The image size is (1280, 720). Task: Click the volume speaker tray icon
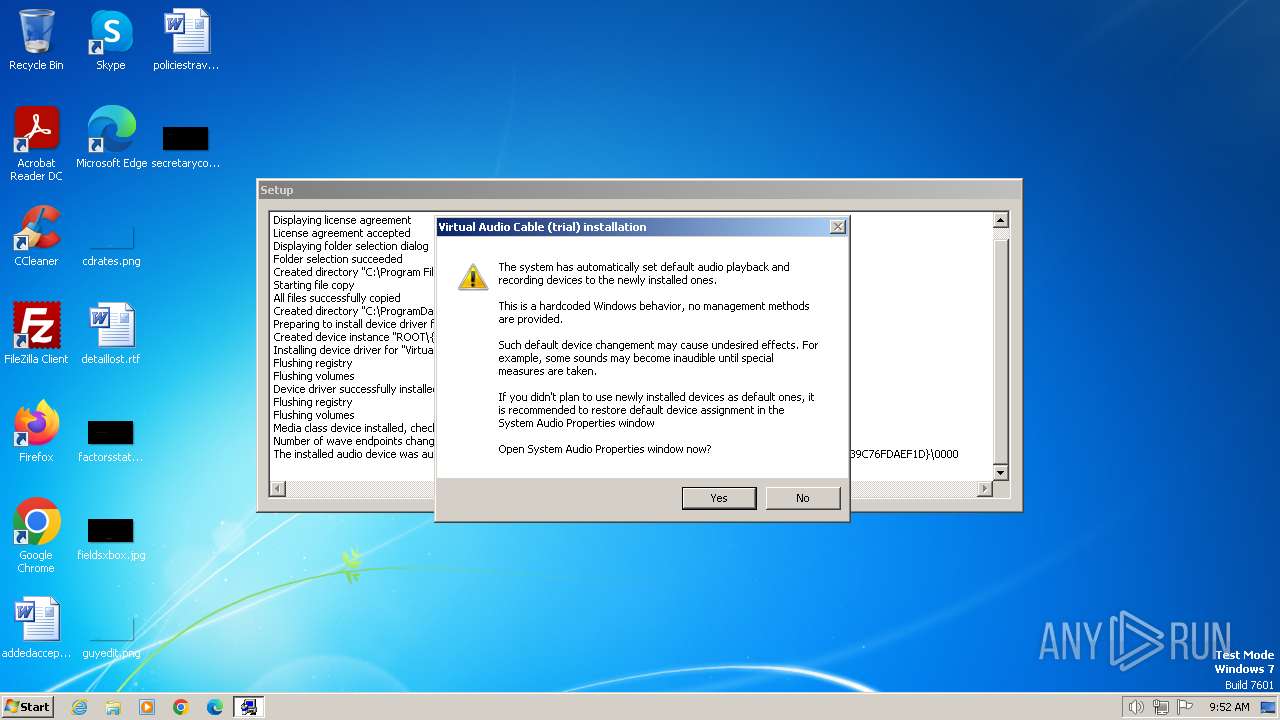(1136, 707)
